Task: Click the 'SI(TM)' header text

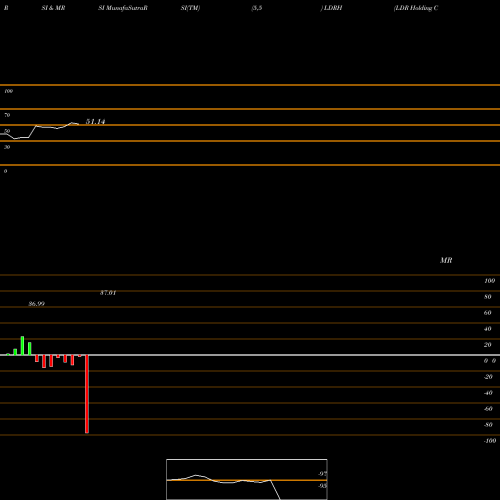Action: pos(190,8)
